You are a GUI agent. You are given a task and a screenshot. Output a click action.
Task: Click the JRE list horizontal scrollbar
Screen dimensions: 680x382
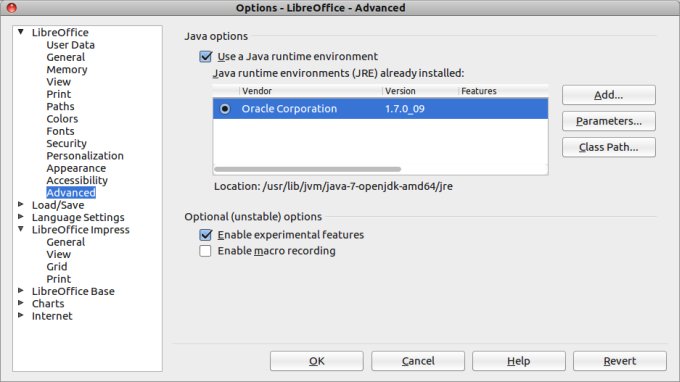point(307,169)
